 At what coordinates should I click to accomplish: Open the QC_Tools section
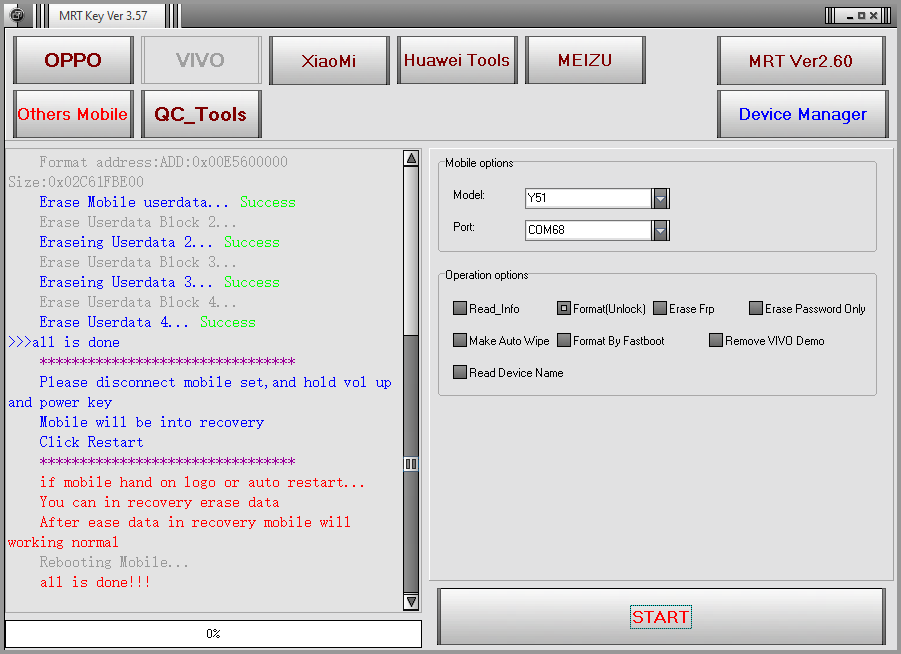(x=201, y=114)
